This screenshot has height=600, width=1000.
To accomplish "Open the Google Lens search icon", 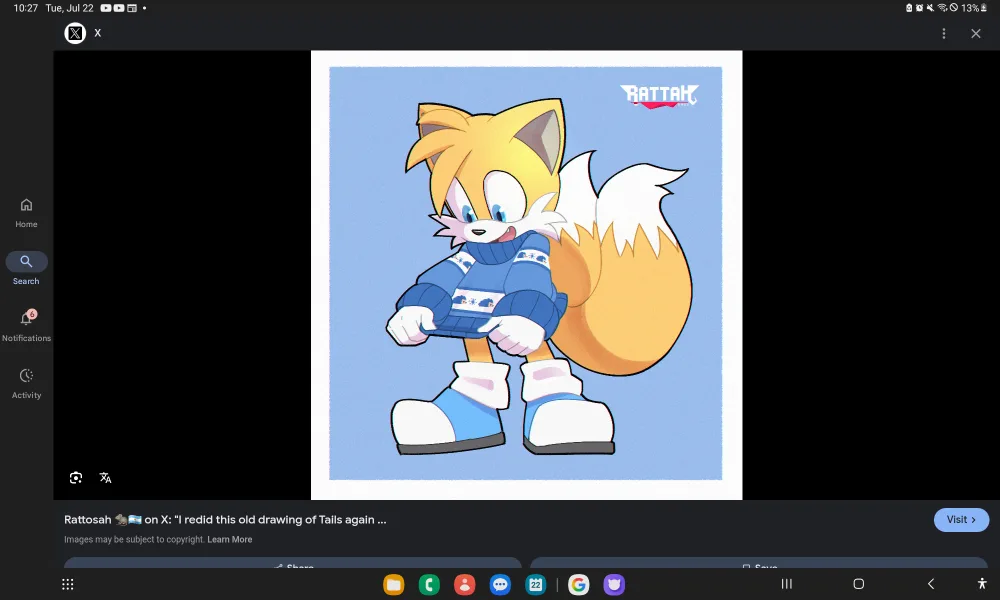I will tap(76, 478).
